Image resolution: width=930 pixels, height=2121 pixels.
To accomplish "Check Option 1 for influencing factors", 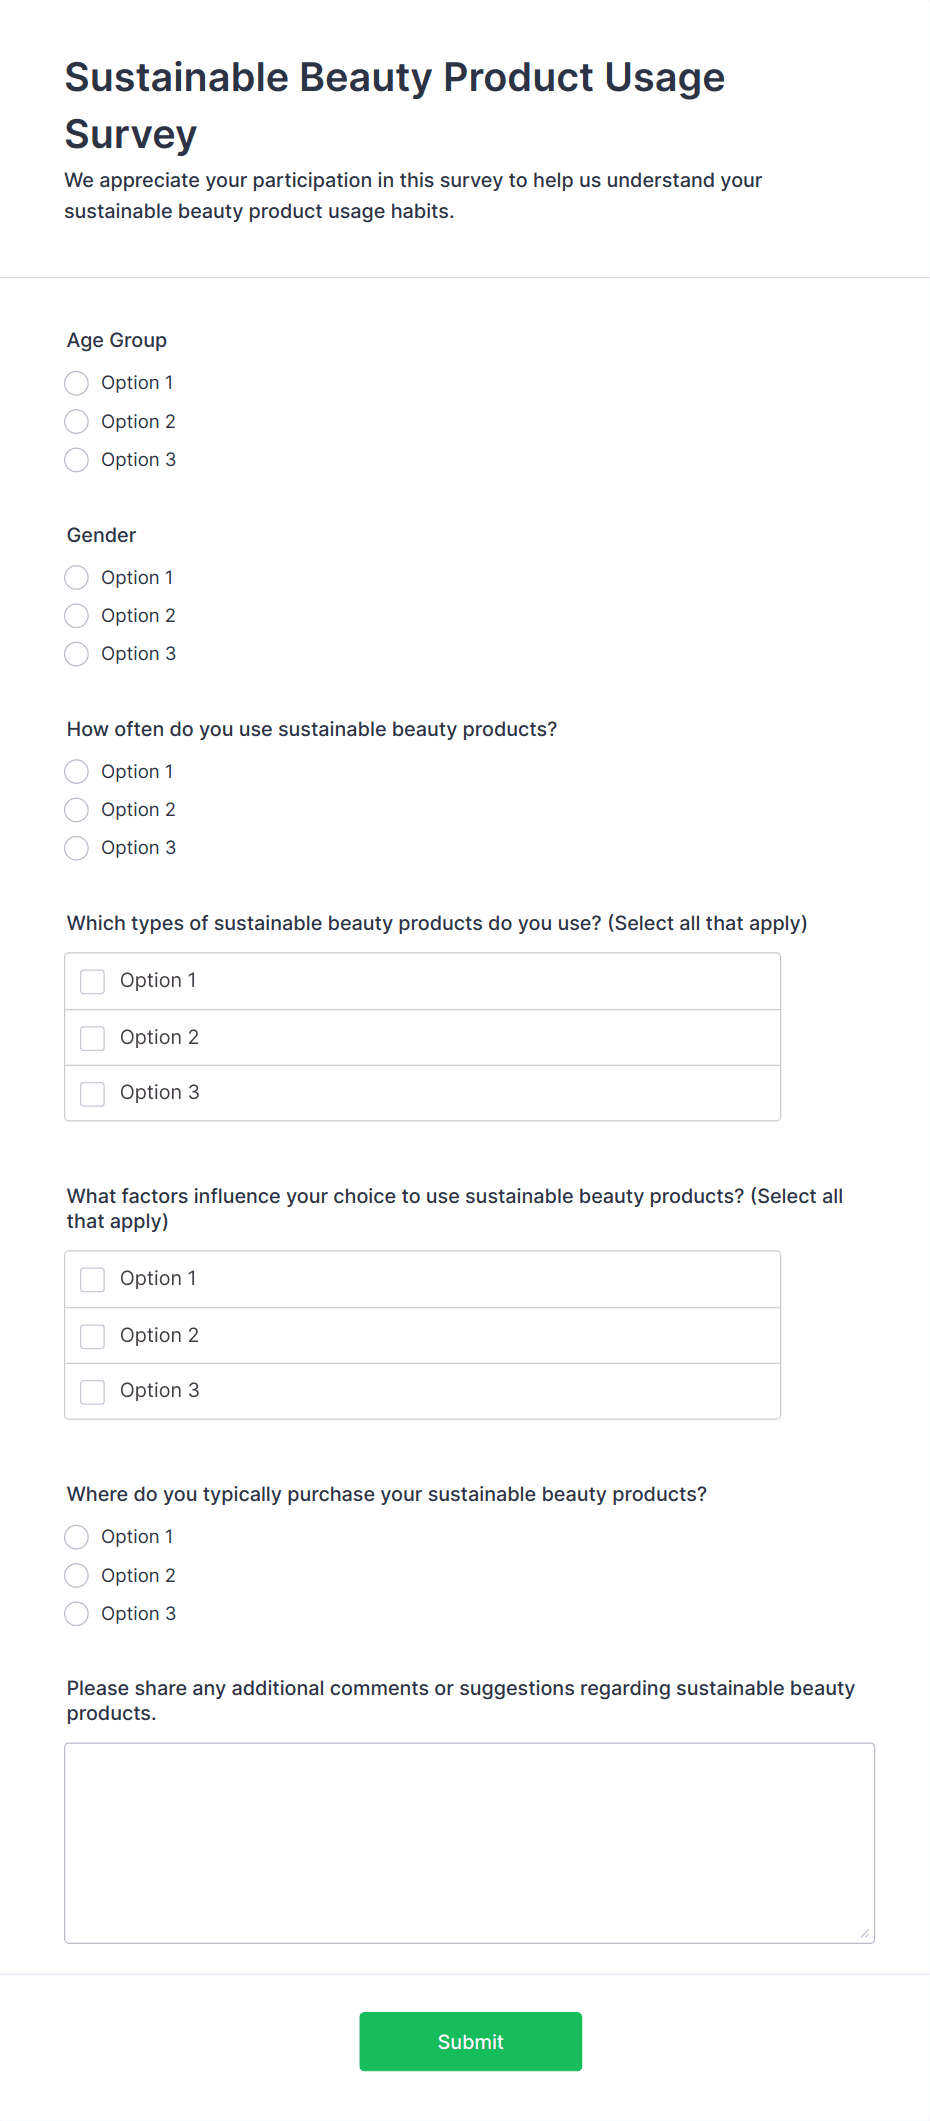I will (x=93, y=1280).
